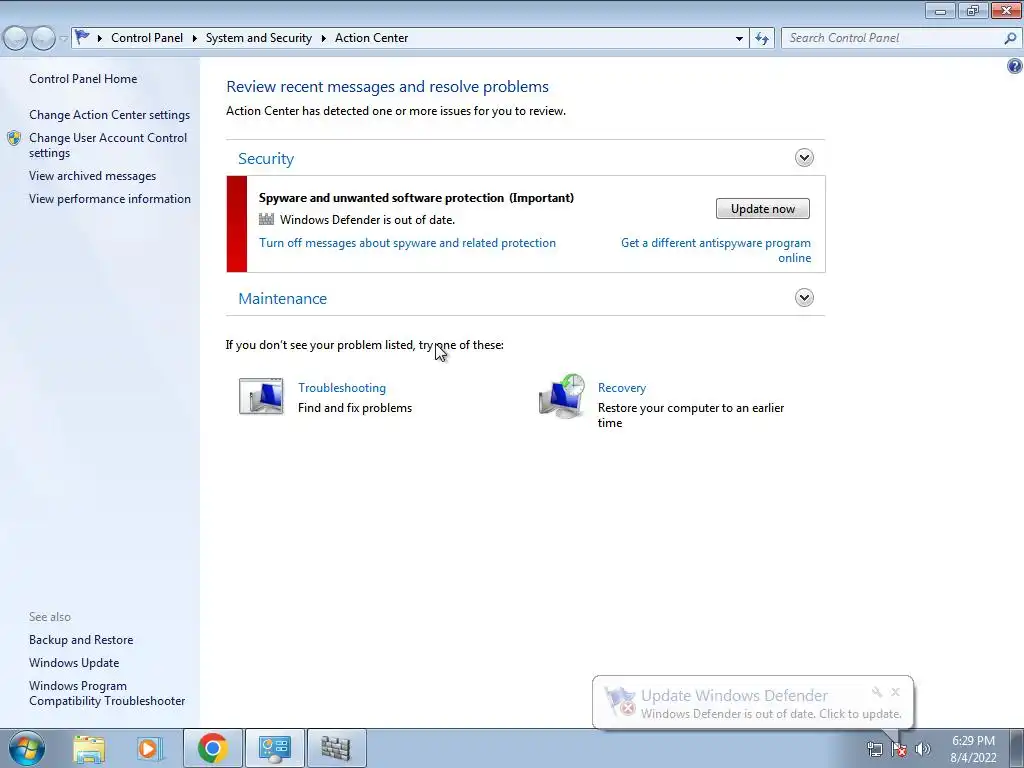Screen dimensions: 1024x768
Task: Click the refresh icon beside address bar
Action: [761, 38]
